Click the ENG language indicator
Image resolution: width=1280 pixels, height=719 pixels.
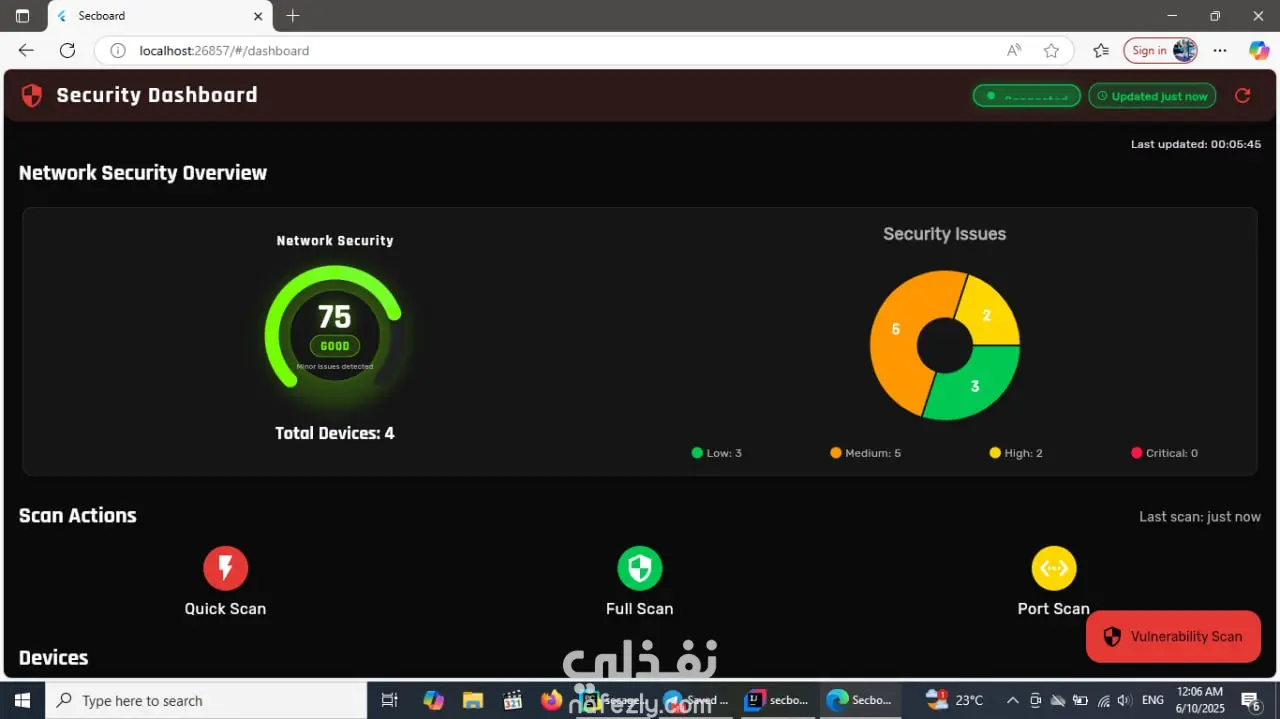click(1153, 700)
